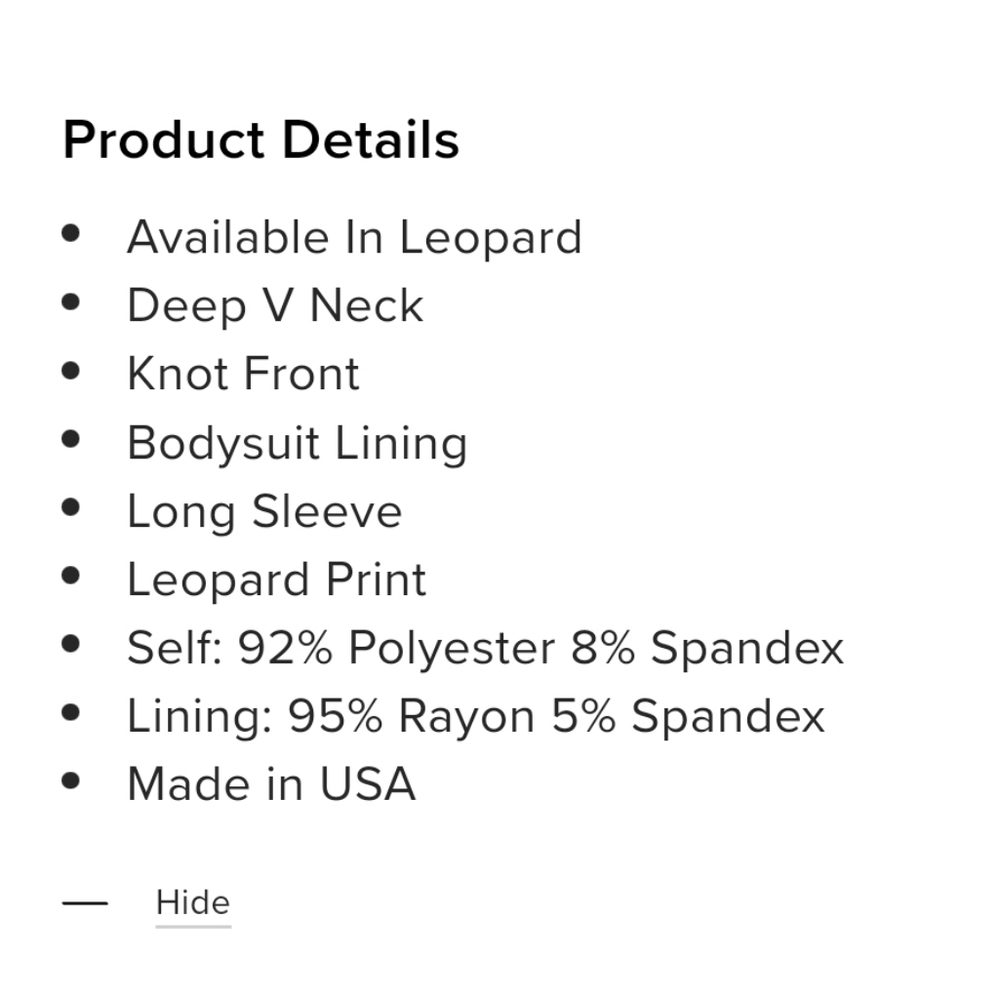
Task: Click the Leopard Print list item
Action: point(277,580)
